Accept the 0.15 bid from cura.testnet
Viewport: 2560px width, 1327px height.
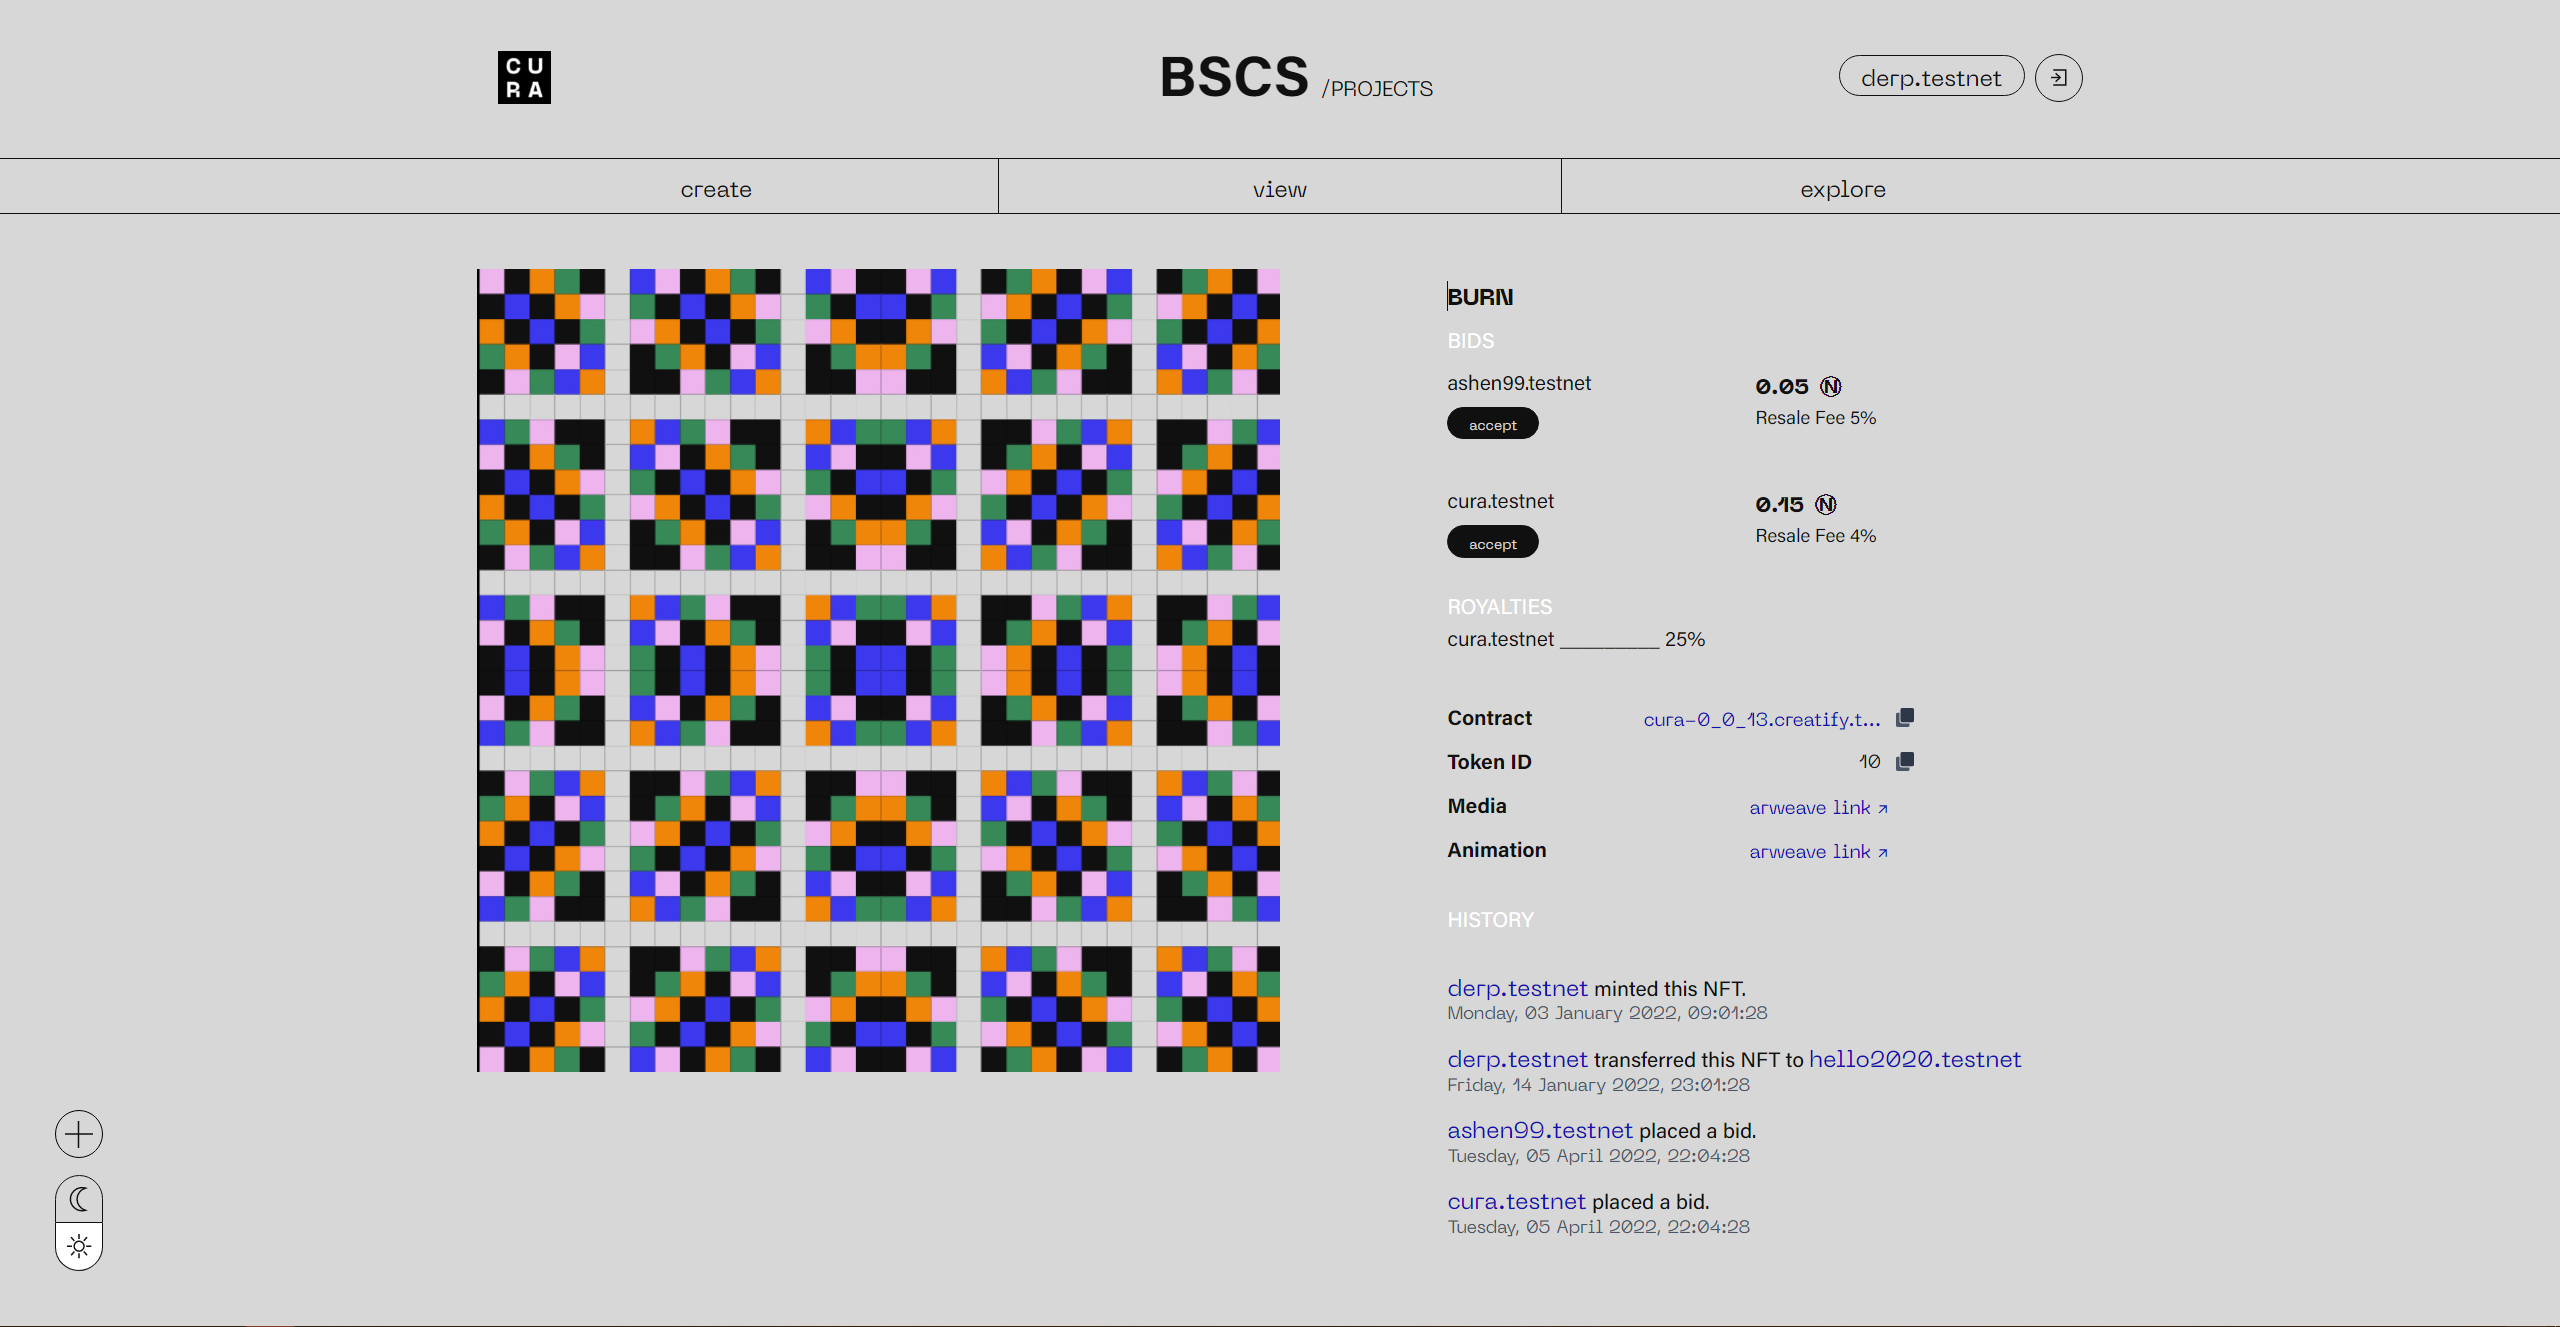point(1492,543)
